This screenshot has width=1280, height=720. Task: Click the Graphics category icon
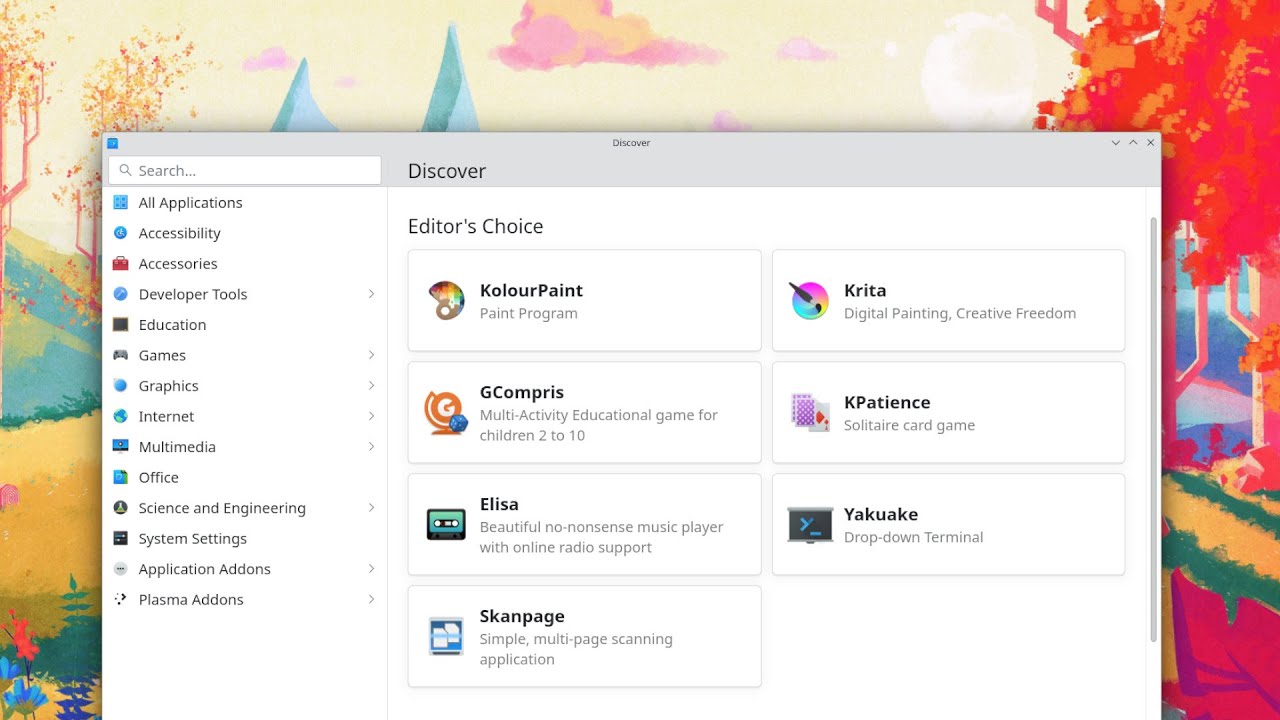click(x=121, y=386)
